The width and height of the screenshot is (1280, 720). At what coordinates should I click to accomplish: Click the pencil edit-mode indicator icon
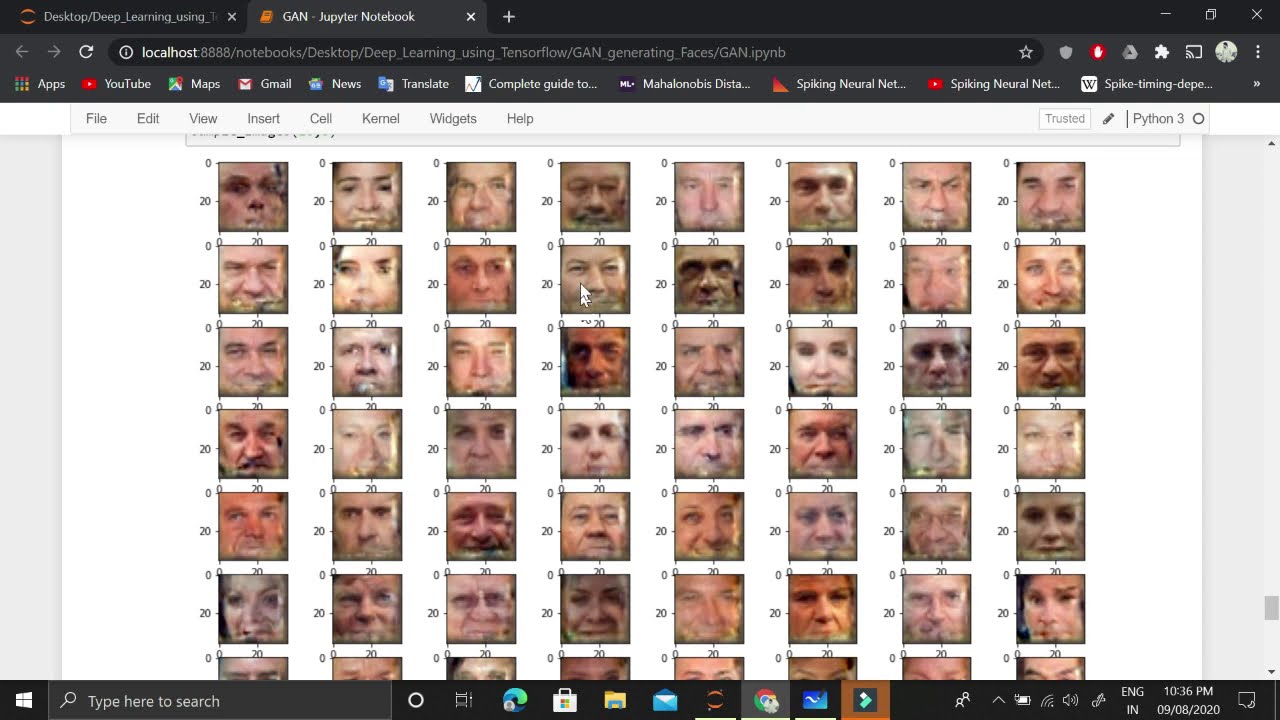[1108, 118]
